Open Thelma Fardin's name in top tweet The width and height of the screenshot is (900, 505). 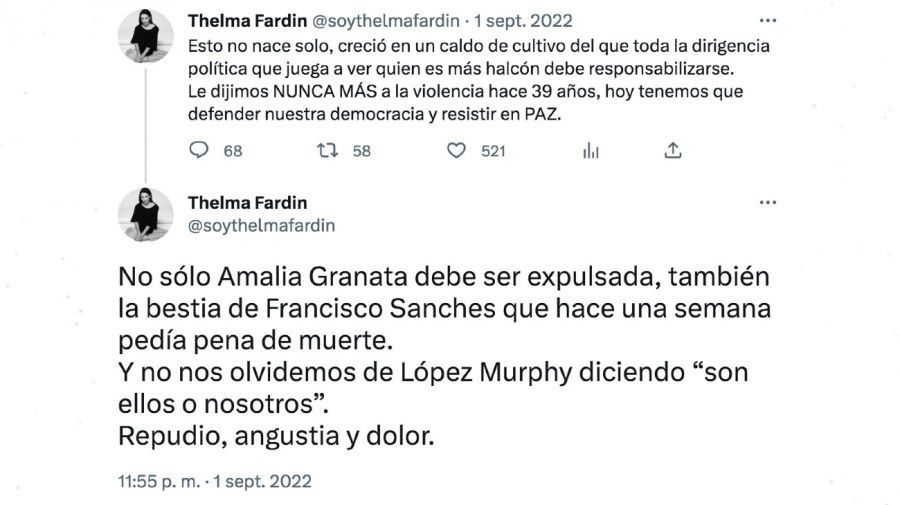click(x=243, y=20)
